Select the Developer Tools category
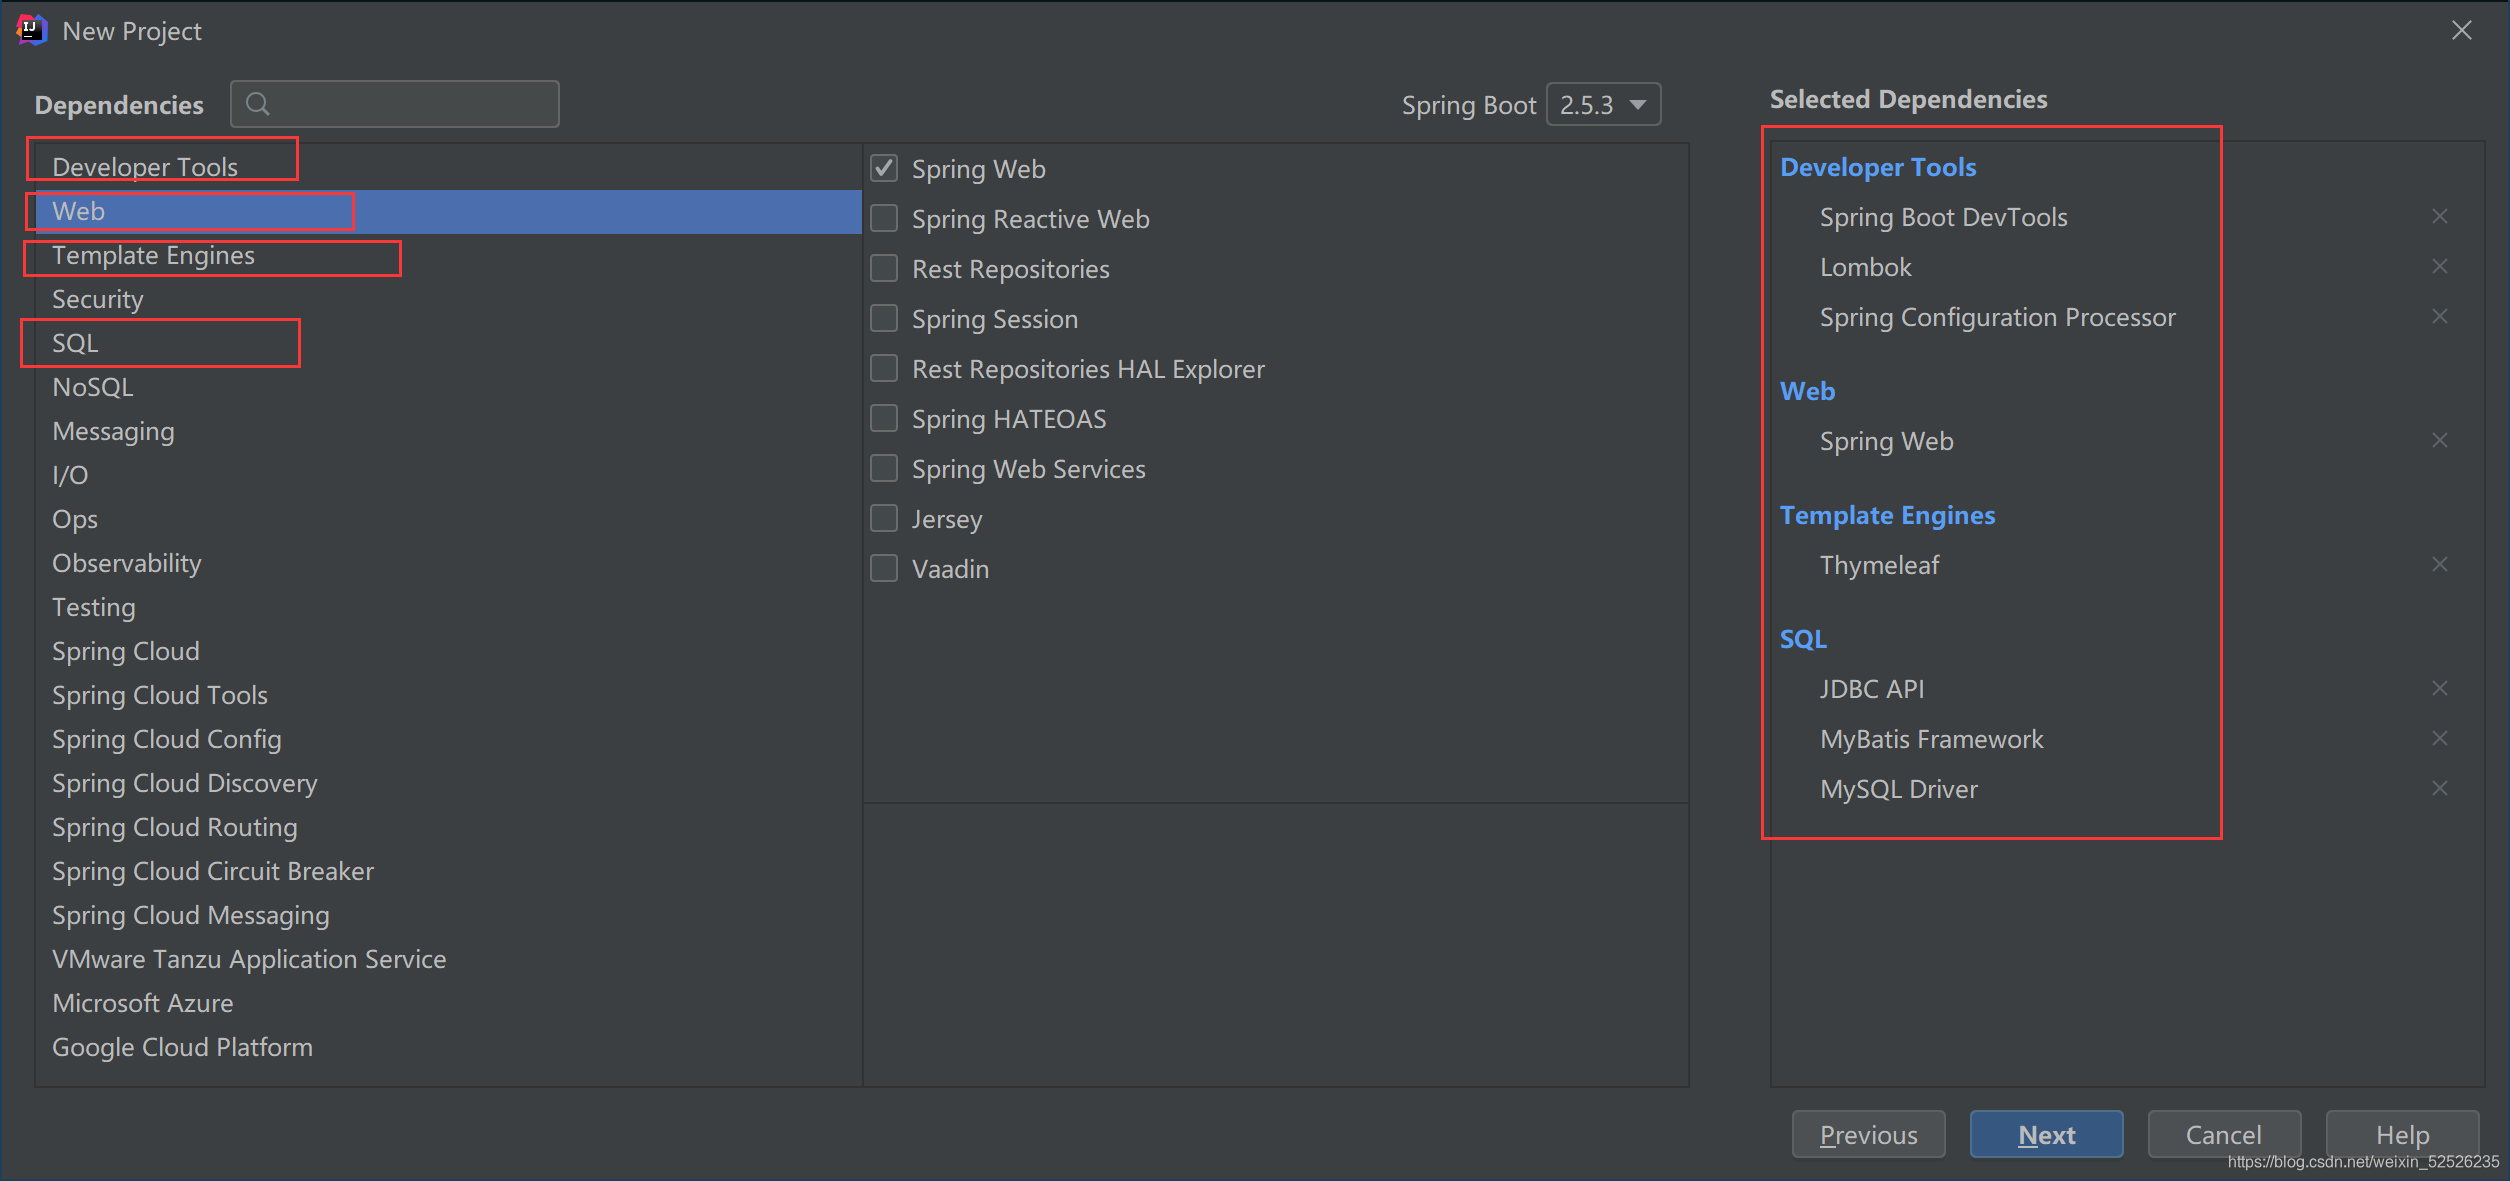 click(x=448, y=167)
